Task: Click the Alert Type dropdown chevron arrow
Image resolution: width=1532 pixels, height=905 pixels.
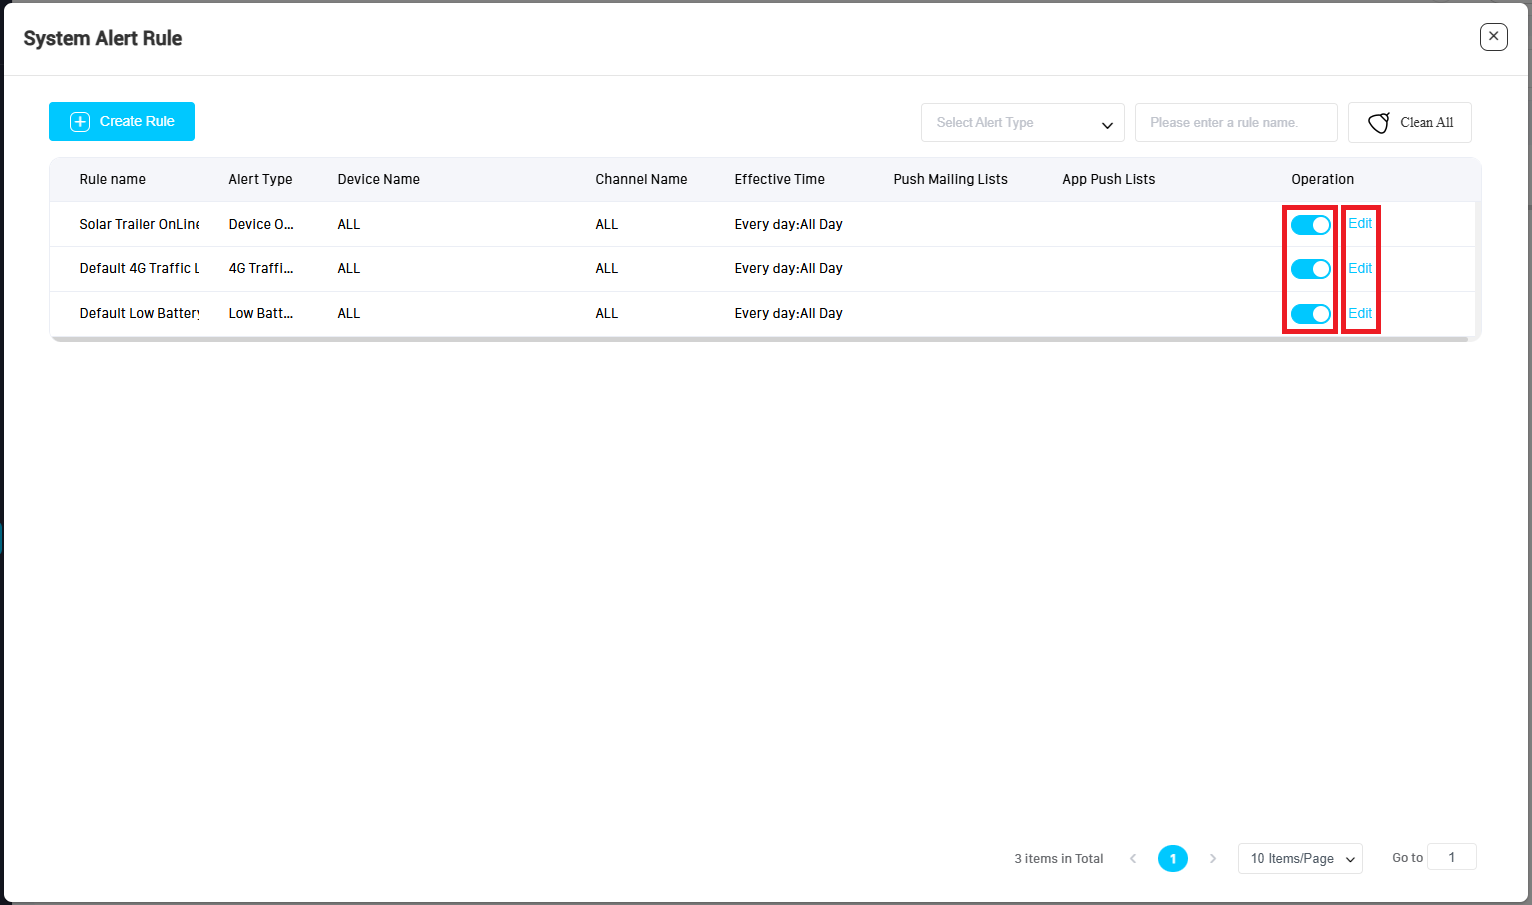Action: pos(1107,125)
